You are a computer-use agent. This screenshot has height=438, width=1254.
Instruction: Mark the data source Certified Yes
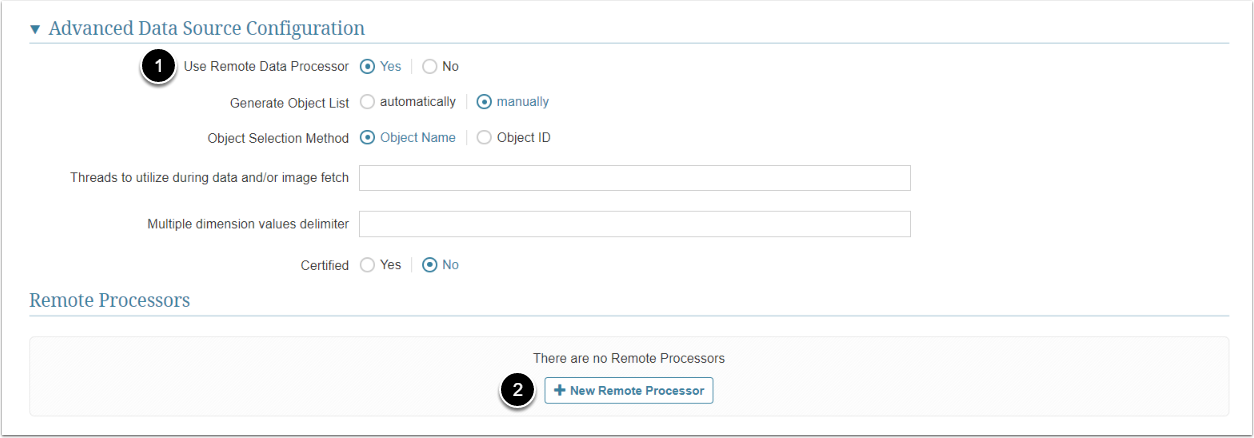pyautogui.click(x=368, y=265)
